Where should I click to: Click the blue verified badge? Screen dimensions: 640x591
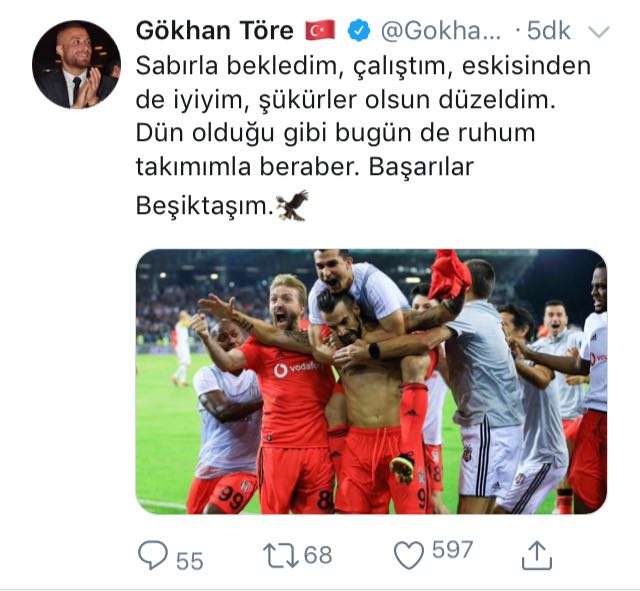(x=358, y=31)
